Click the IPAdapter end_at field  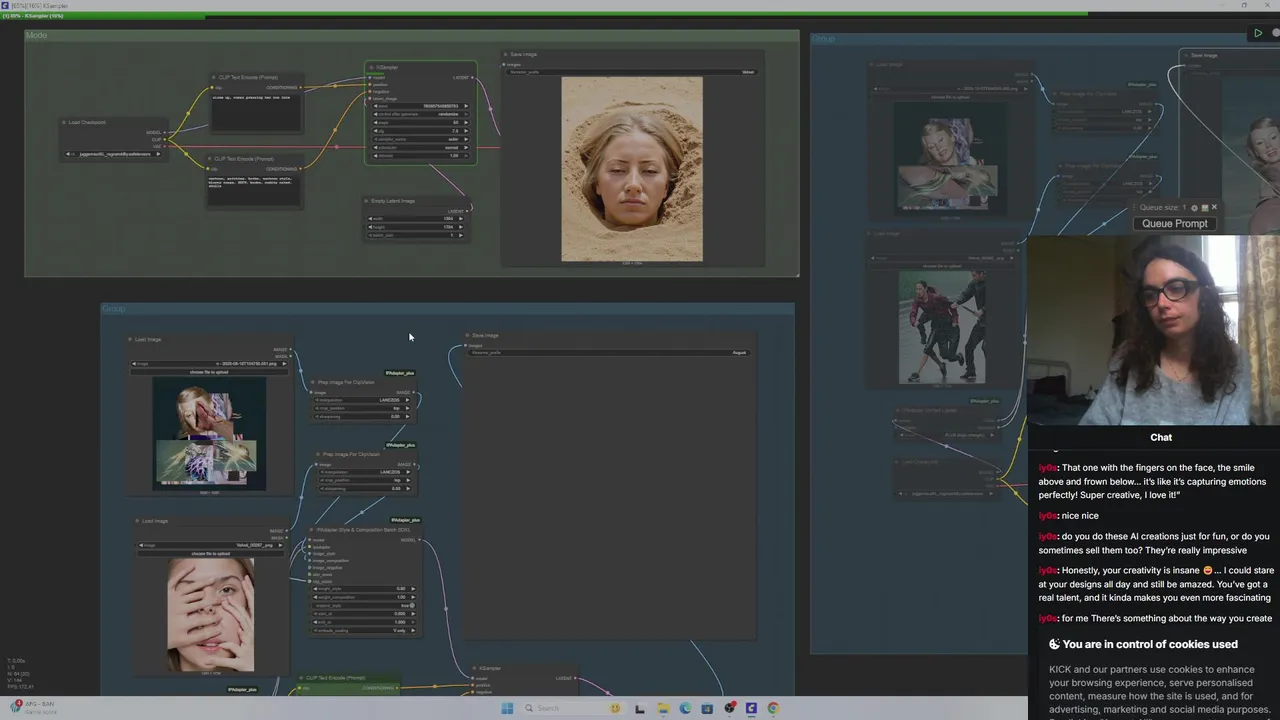coord(364,622)
